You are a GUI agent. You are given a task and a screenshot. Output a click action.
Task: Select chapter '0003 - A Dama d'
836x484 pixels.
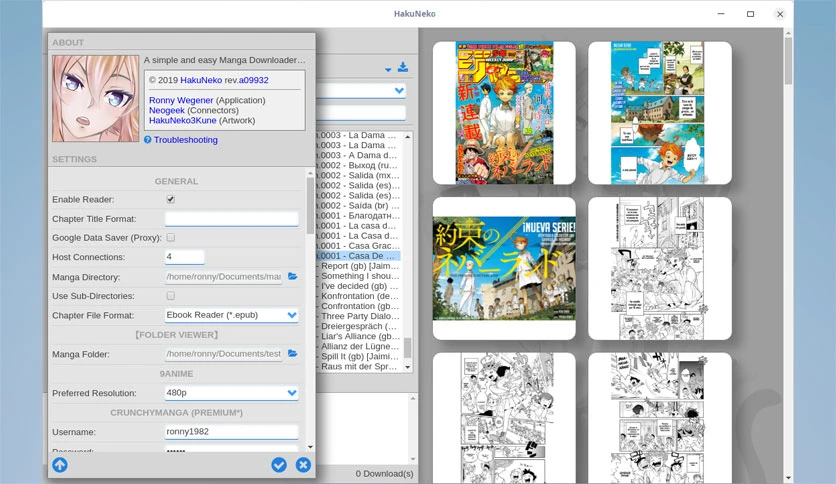tap(358, 155)
